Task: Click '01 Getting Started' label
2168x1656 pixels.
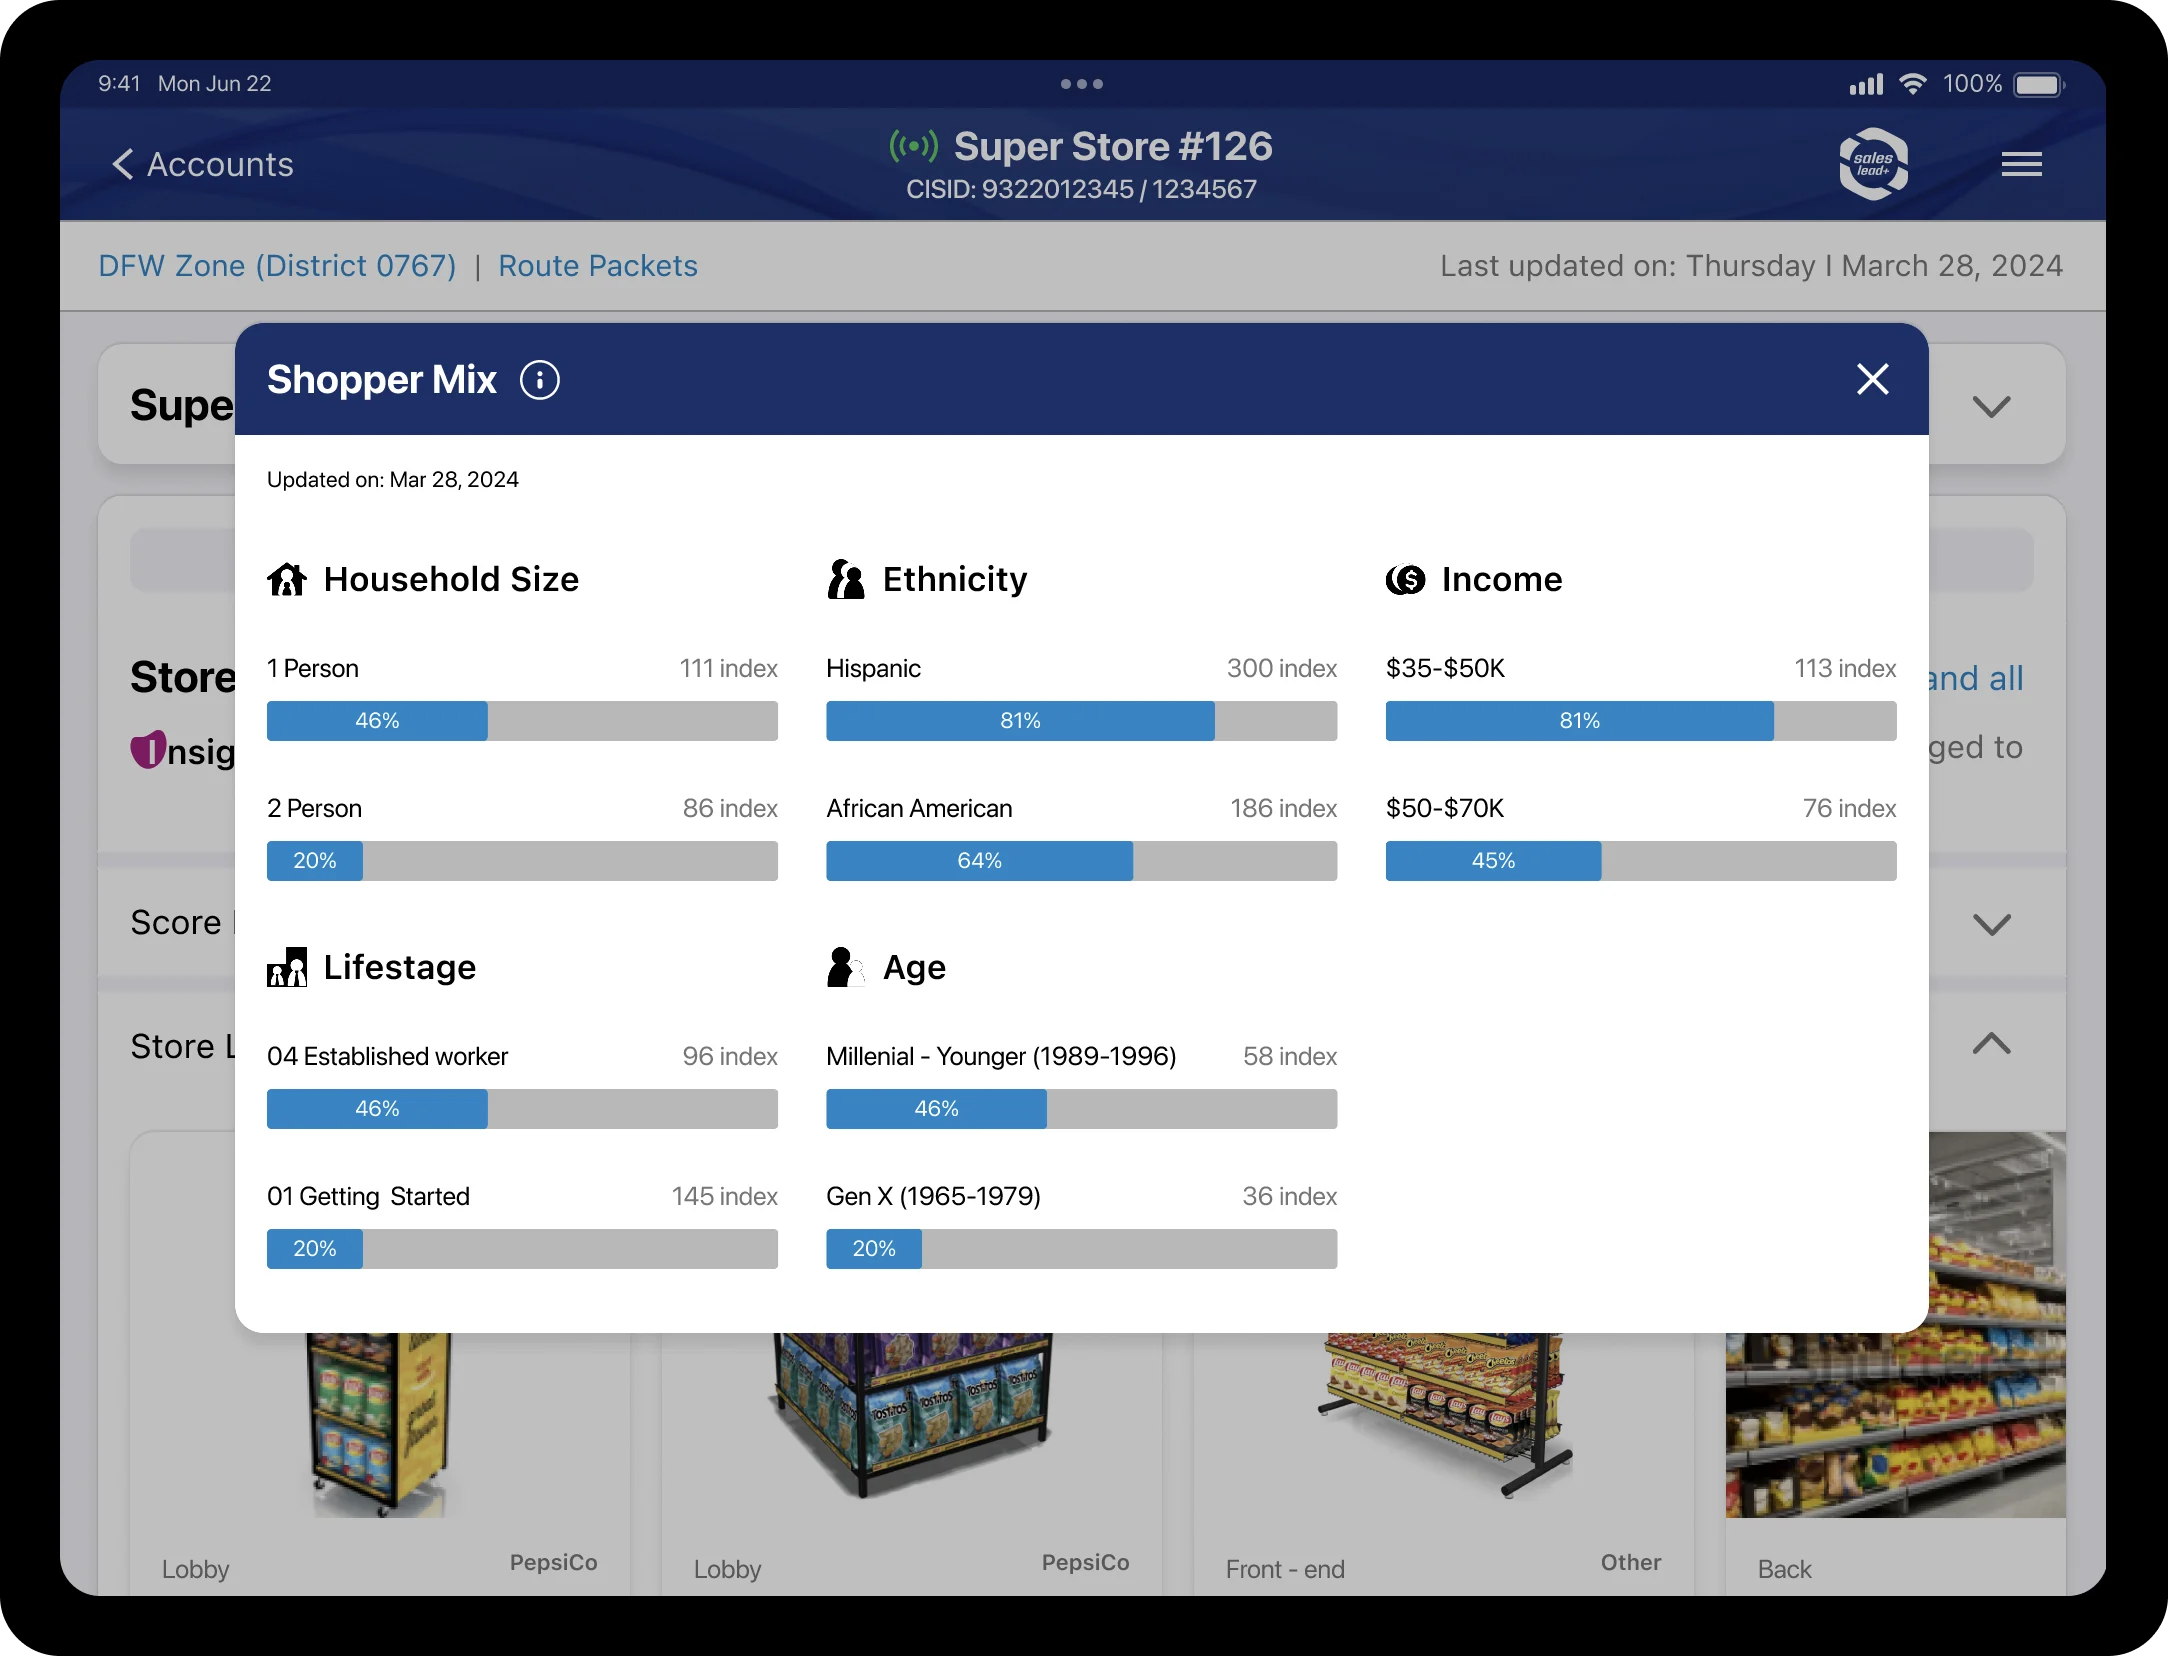Action: click(x=368, y=1196)
